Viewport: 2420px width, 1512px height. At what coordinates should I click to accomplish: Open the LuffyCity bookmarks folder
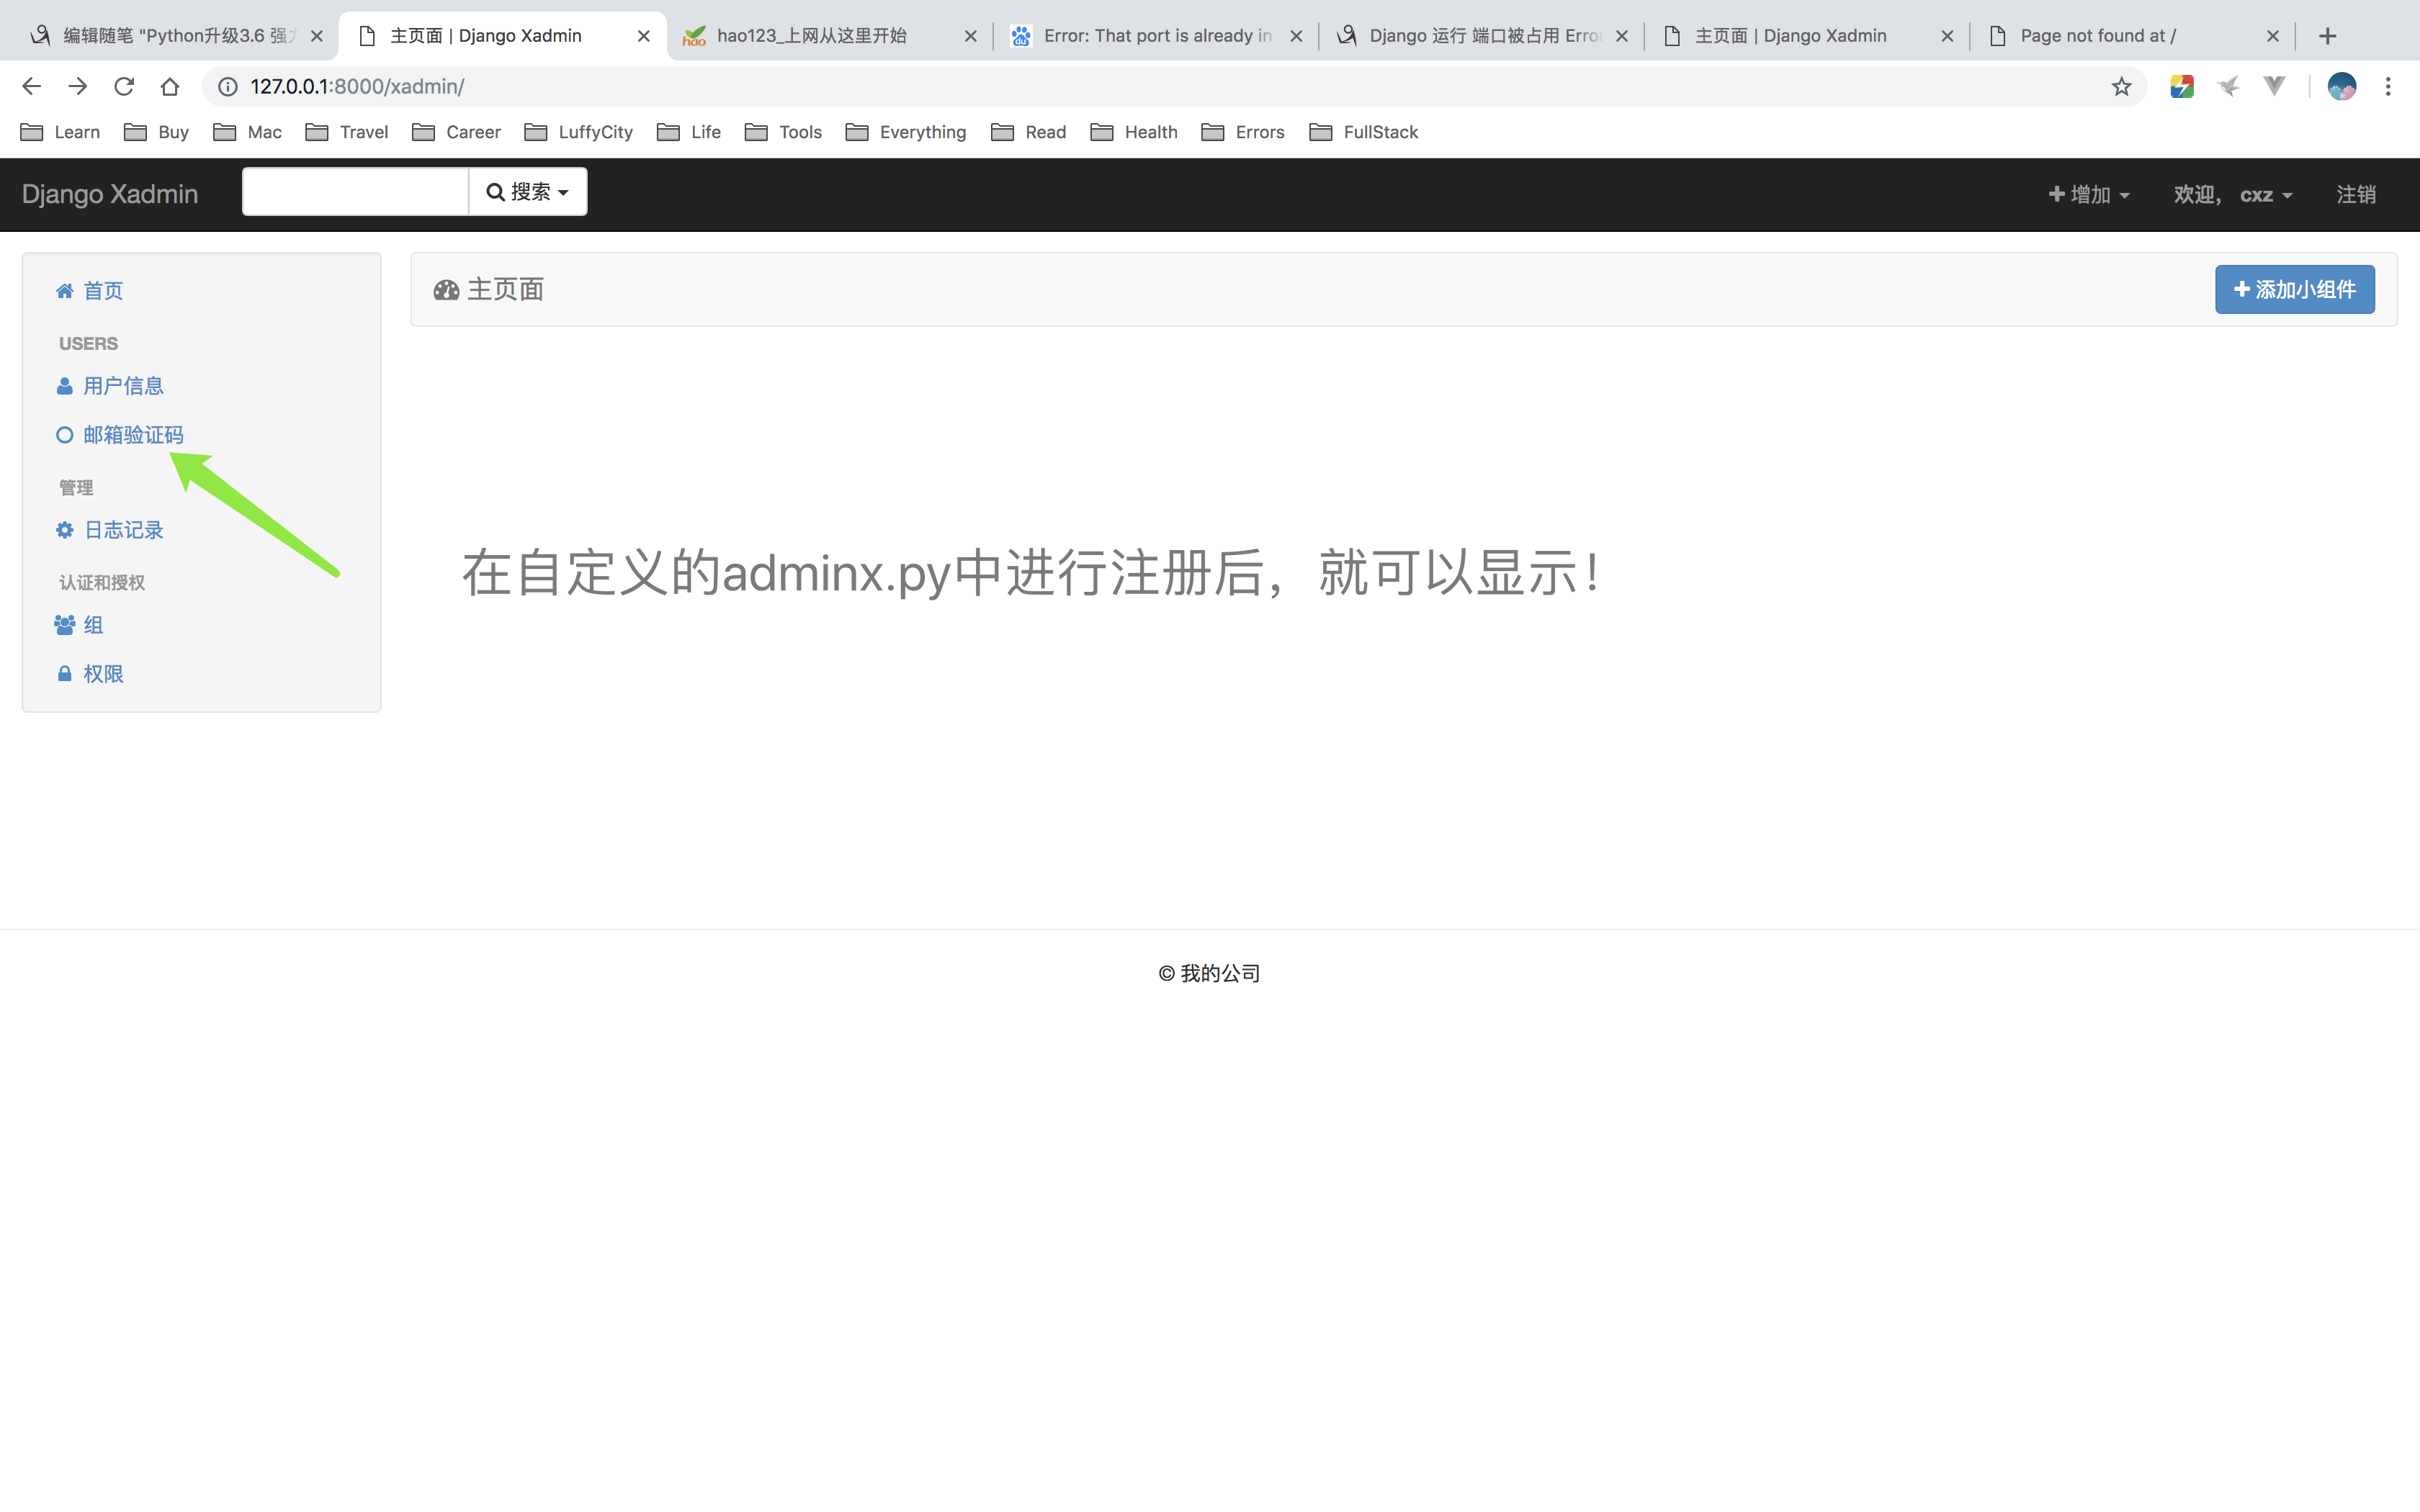[580, 132]
